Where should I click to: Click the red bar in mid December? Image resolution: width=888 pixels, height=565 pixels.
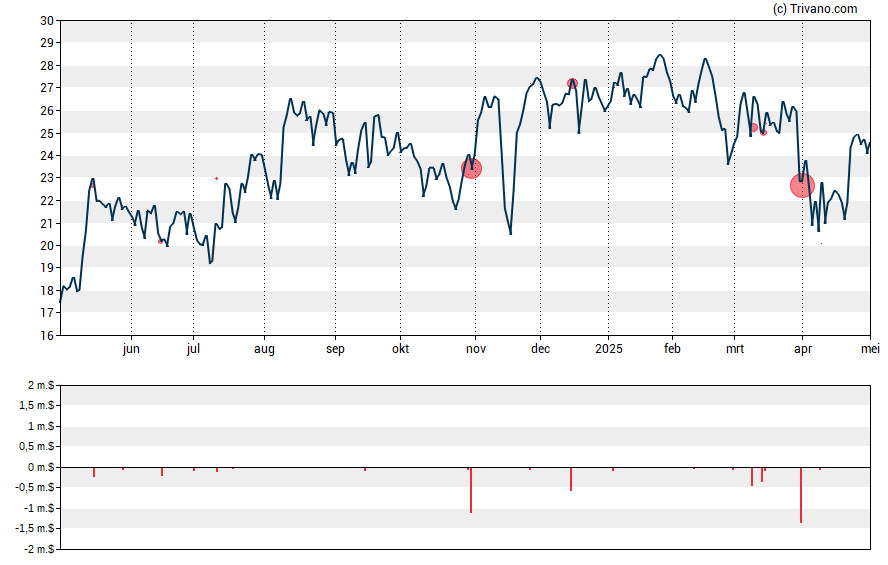click(x=571, y=479)
